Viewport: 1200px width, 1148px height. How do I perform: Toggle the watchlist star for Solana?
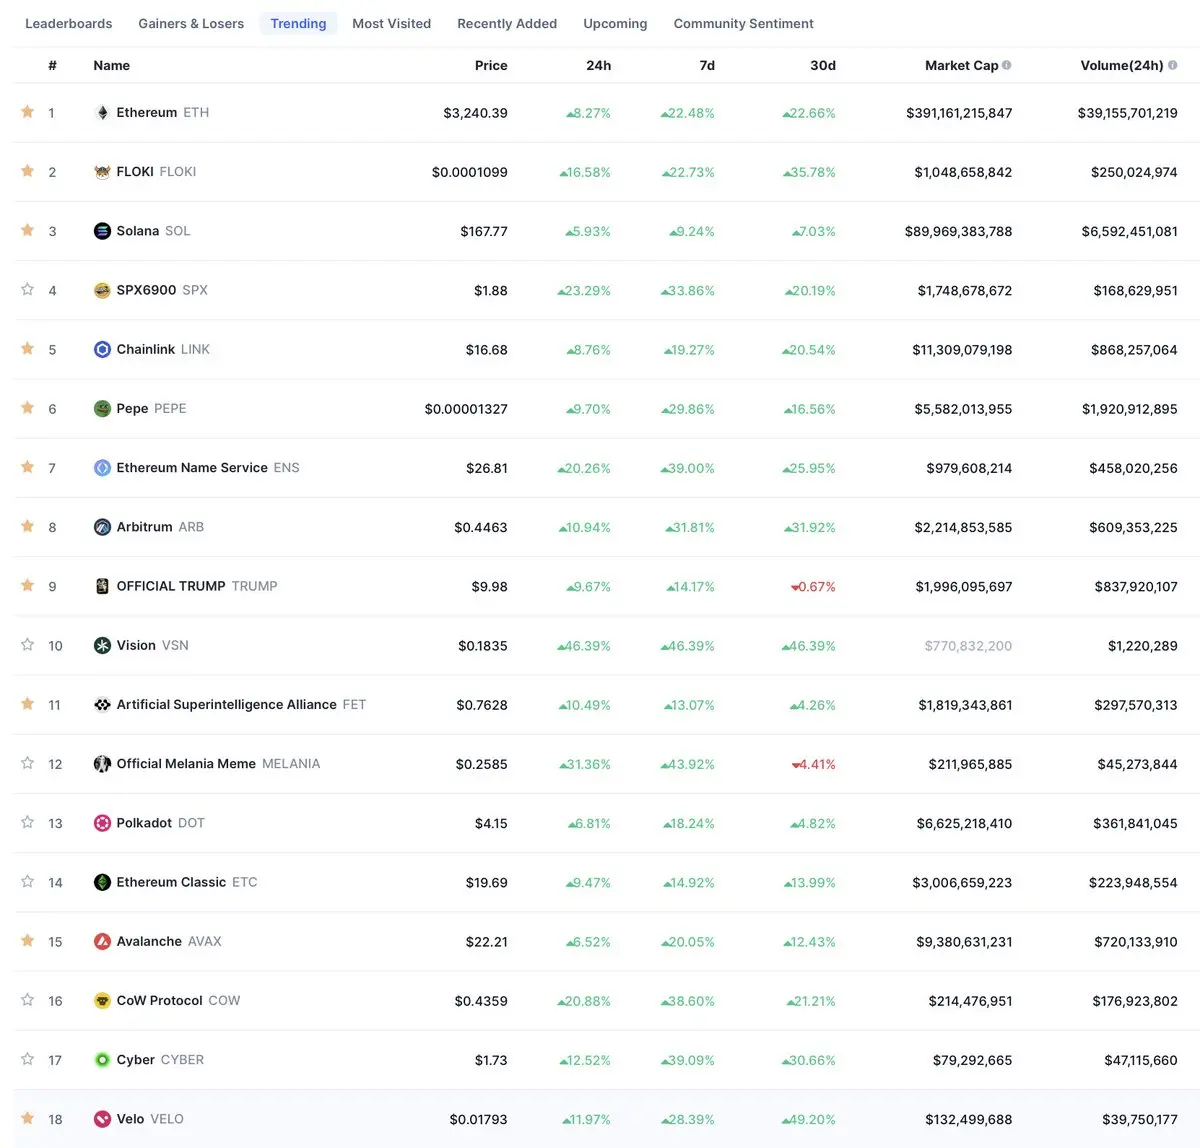click(x=28, y=230)
